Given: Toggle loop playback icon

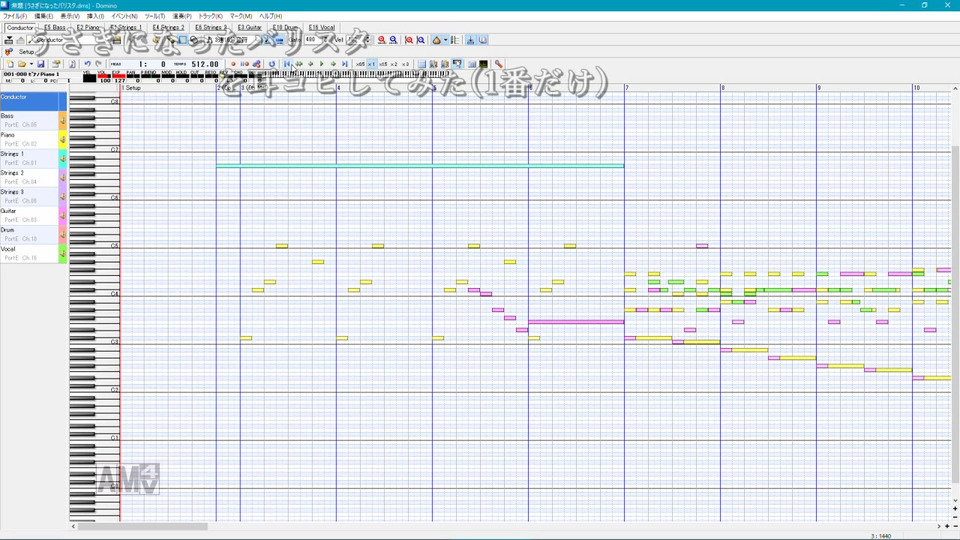Looking at the screenshot, I should coord(272,64).
